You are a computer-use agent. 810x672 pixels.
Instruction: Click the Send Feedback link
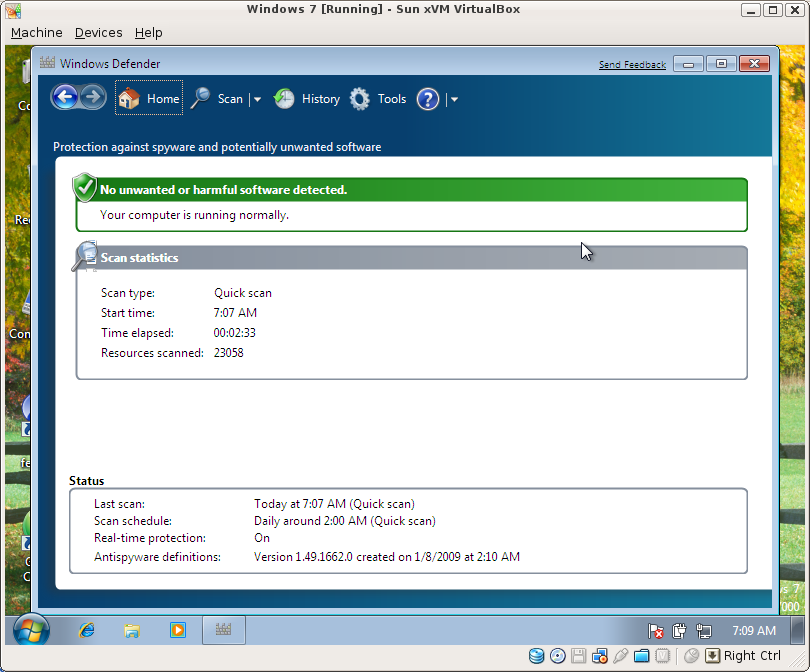pyautogui.click(x=632, y=65)
